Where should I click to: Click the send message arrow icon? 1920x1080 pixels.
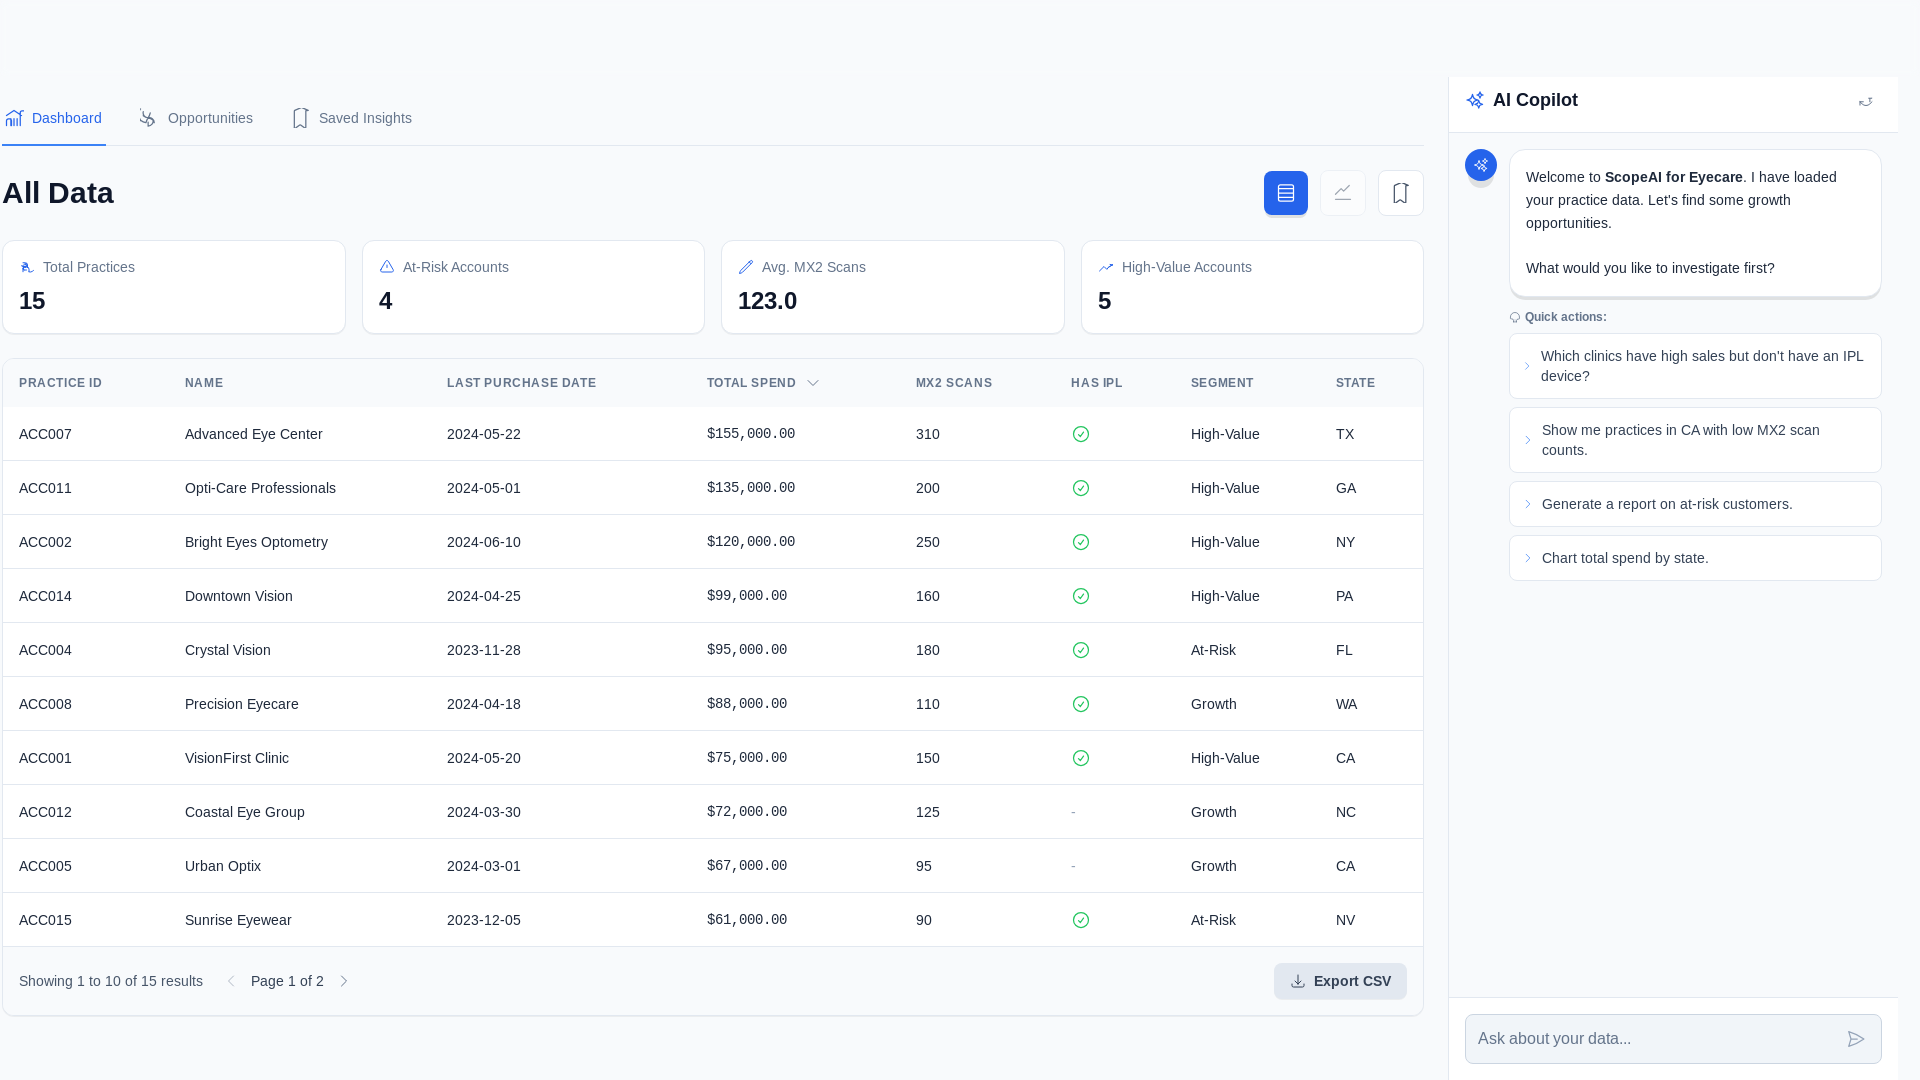click(1856, 1039)
